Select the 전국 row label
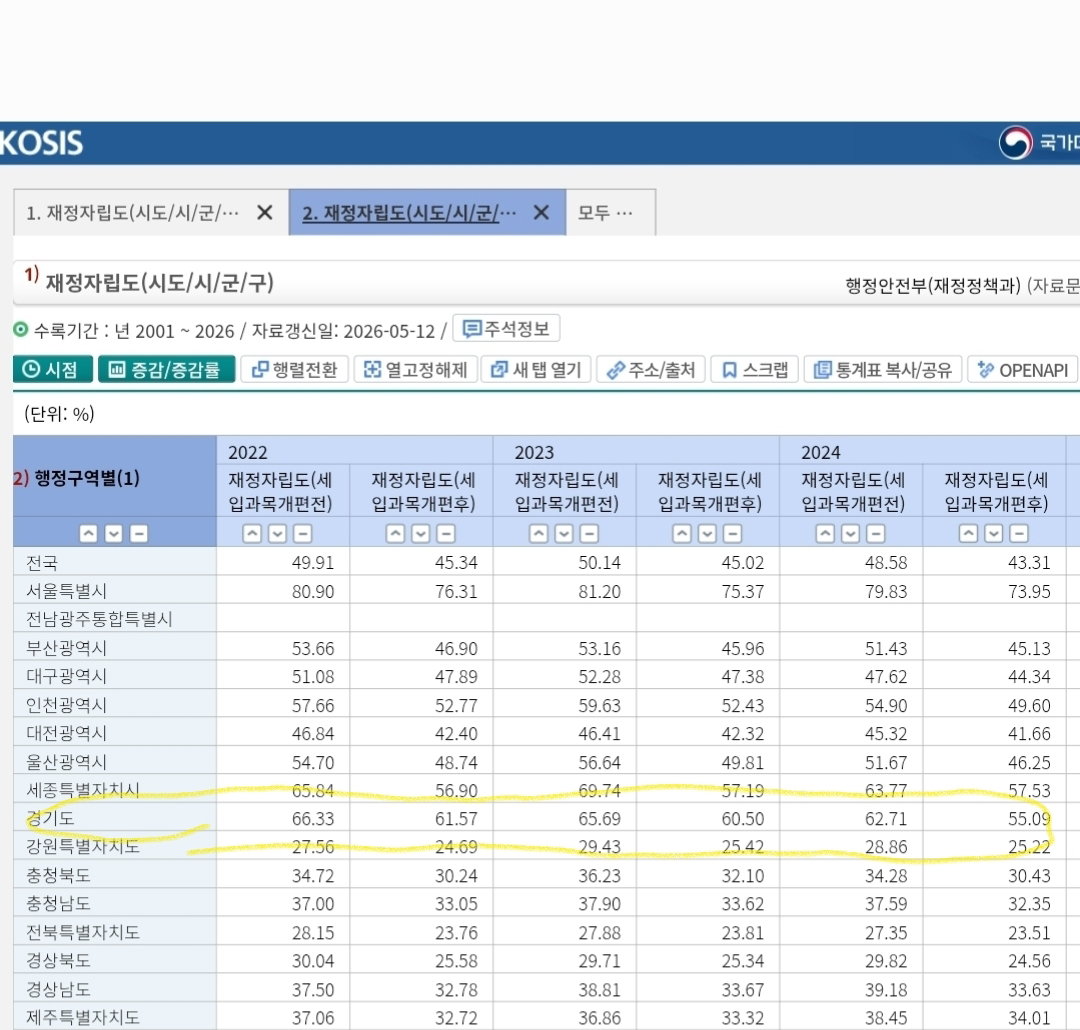The height and width of the screenshot is (1030, 1080). point(42,563)
